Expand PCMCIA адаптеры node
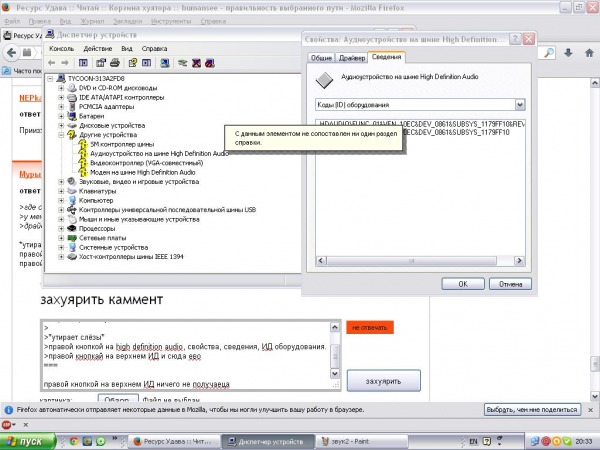The image size is (600, 450). [x=61, y=107]
